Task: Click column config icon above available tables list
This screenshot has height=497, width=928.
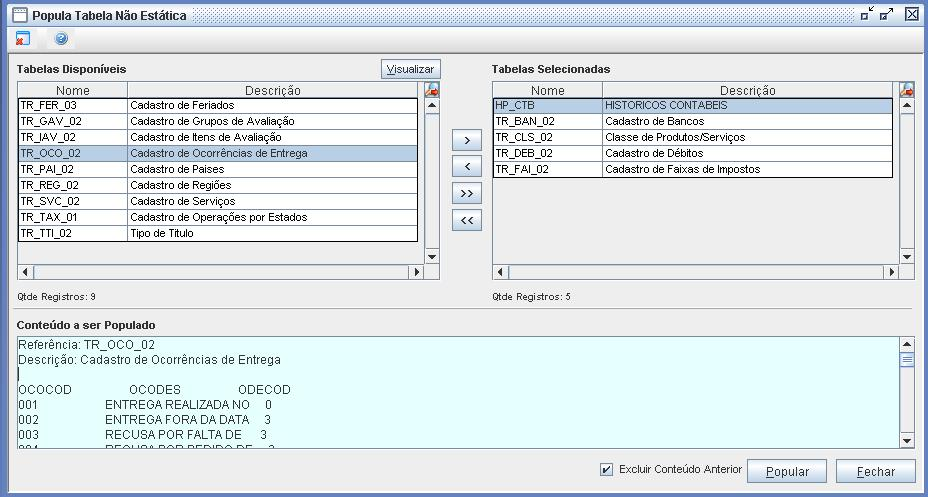Action: pyautogui.click(x=432, y=90)
